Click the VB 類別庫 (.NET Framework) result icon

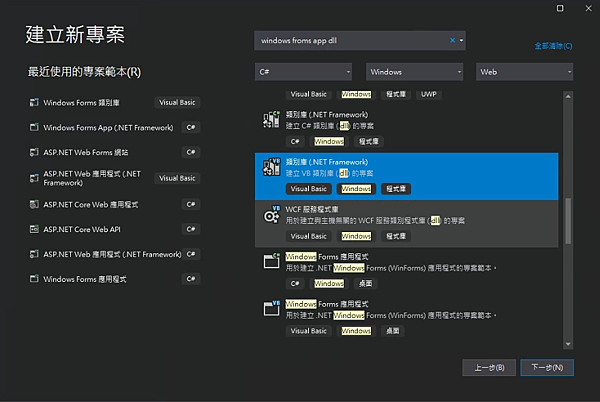(271, 167)
